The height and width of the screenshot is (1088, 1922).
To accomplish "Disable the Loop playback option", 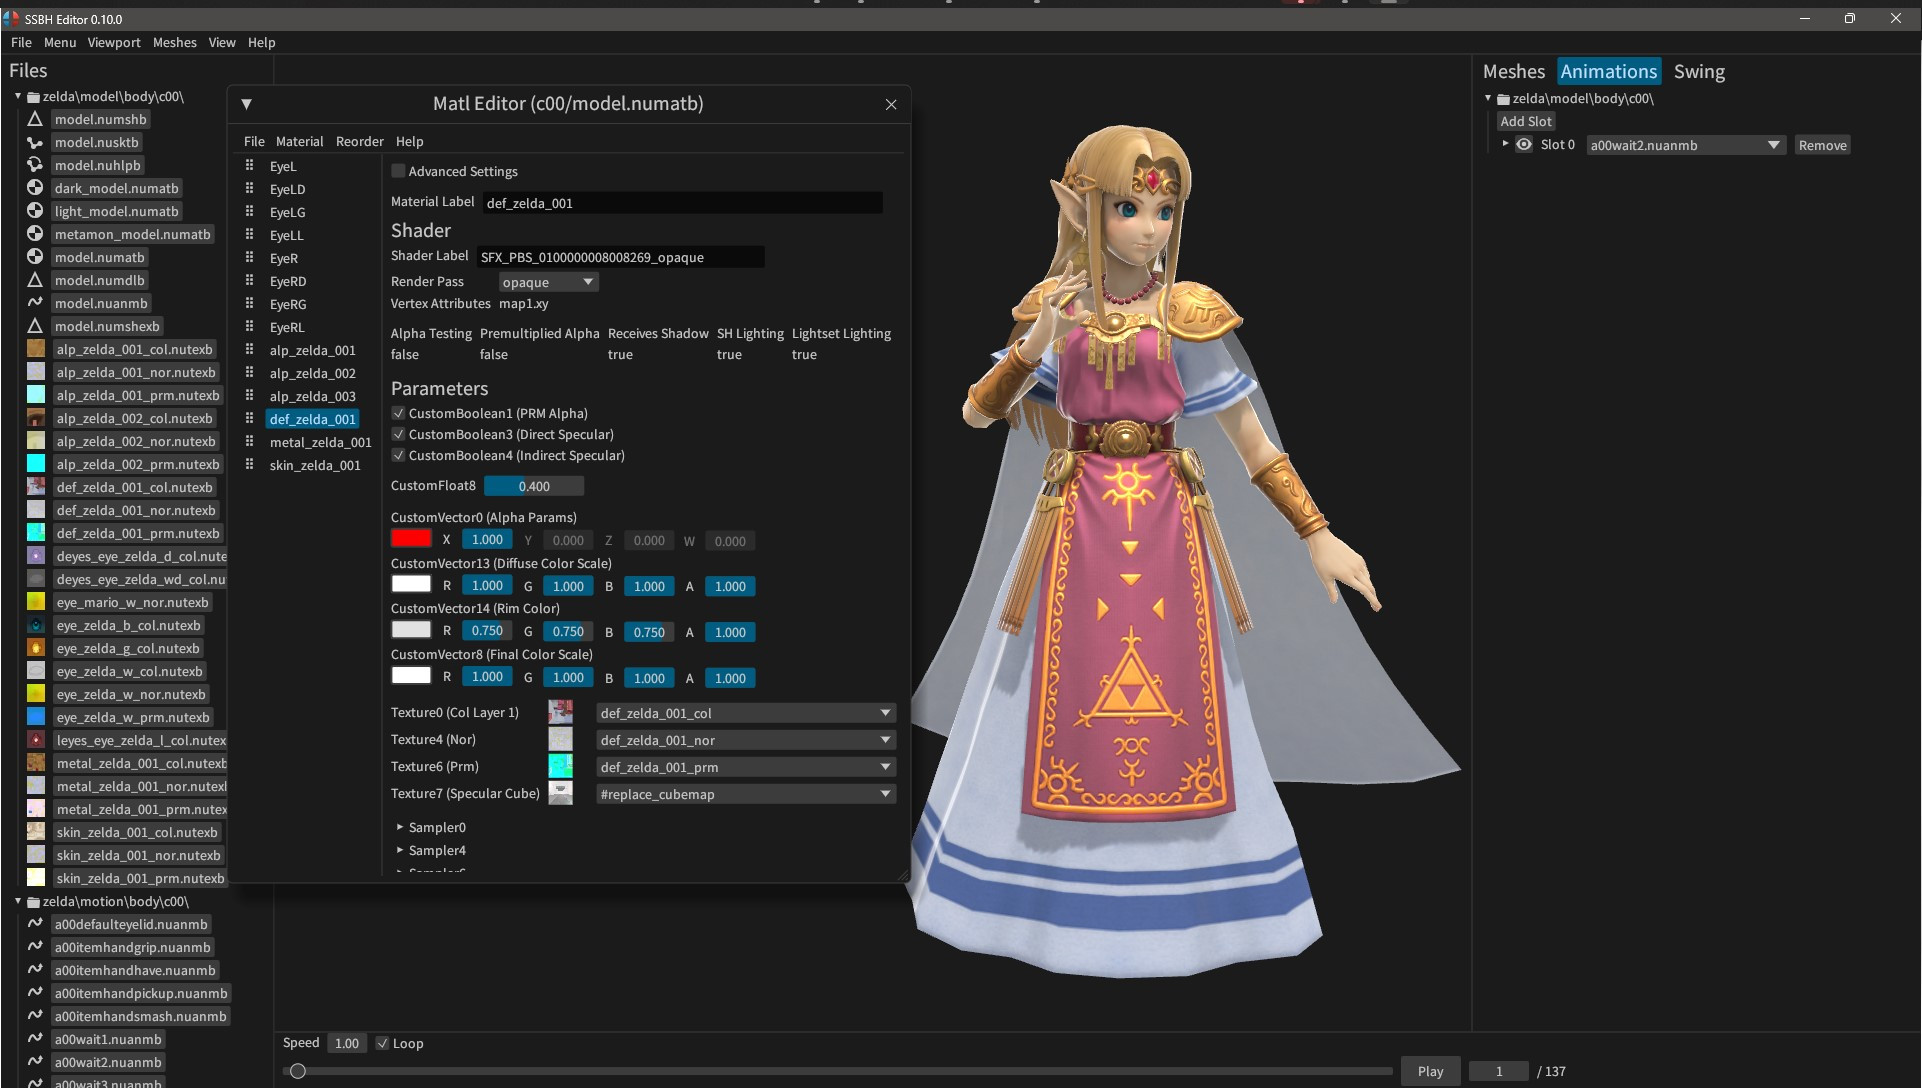I will click(x=383, y=1043).
